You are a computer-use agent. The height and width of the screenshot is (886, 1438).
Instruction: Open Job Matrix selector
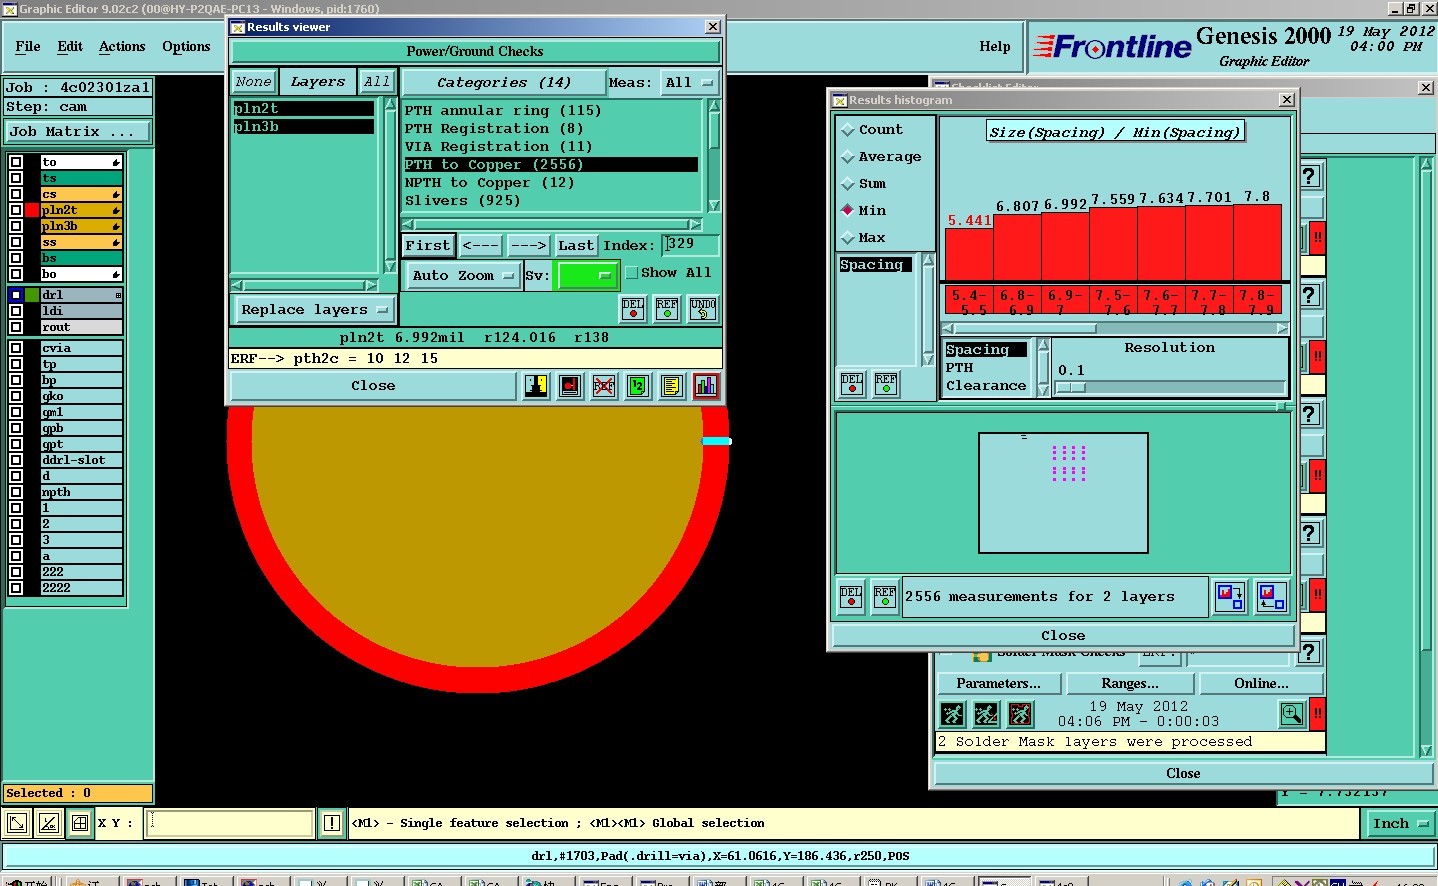tap(78, 131)
